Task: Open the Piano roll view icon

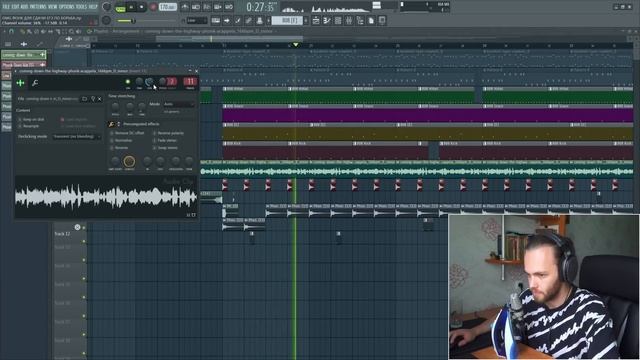Action: point(327,20)
